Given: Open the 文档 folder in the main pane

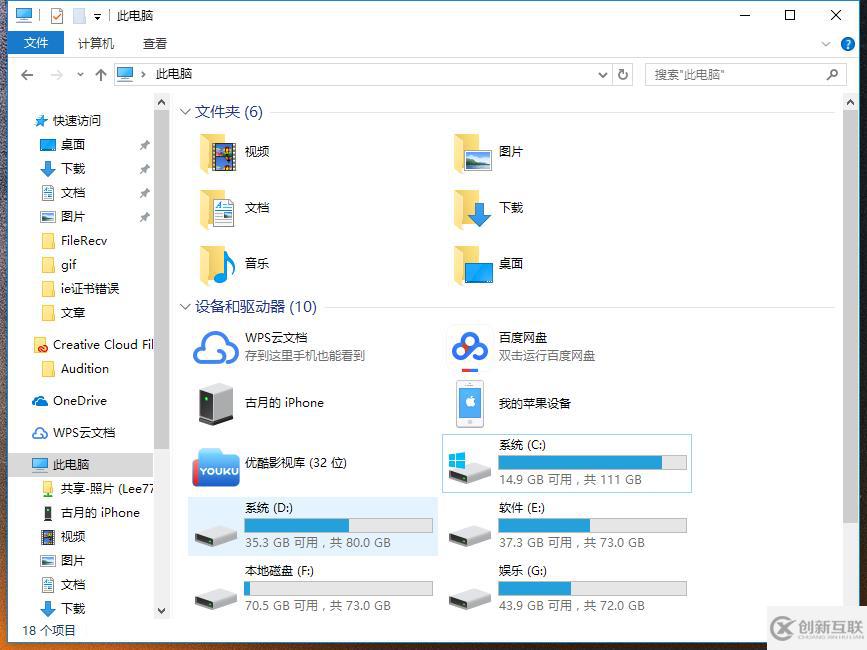Looking at the screenshot, I should click(235, 208).
